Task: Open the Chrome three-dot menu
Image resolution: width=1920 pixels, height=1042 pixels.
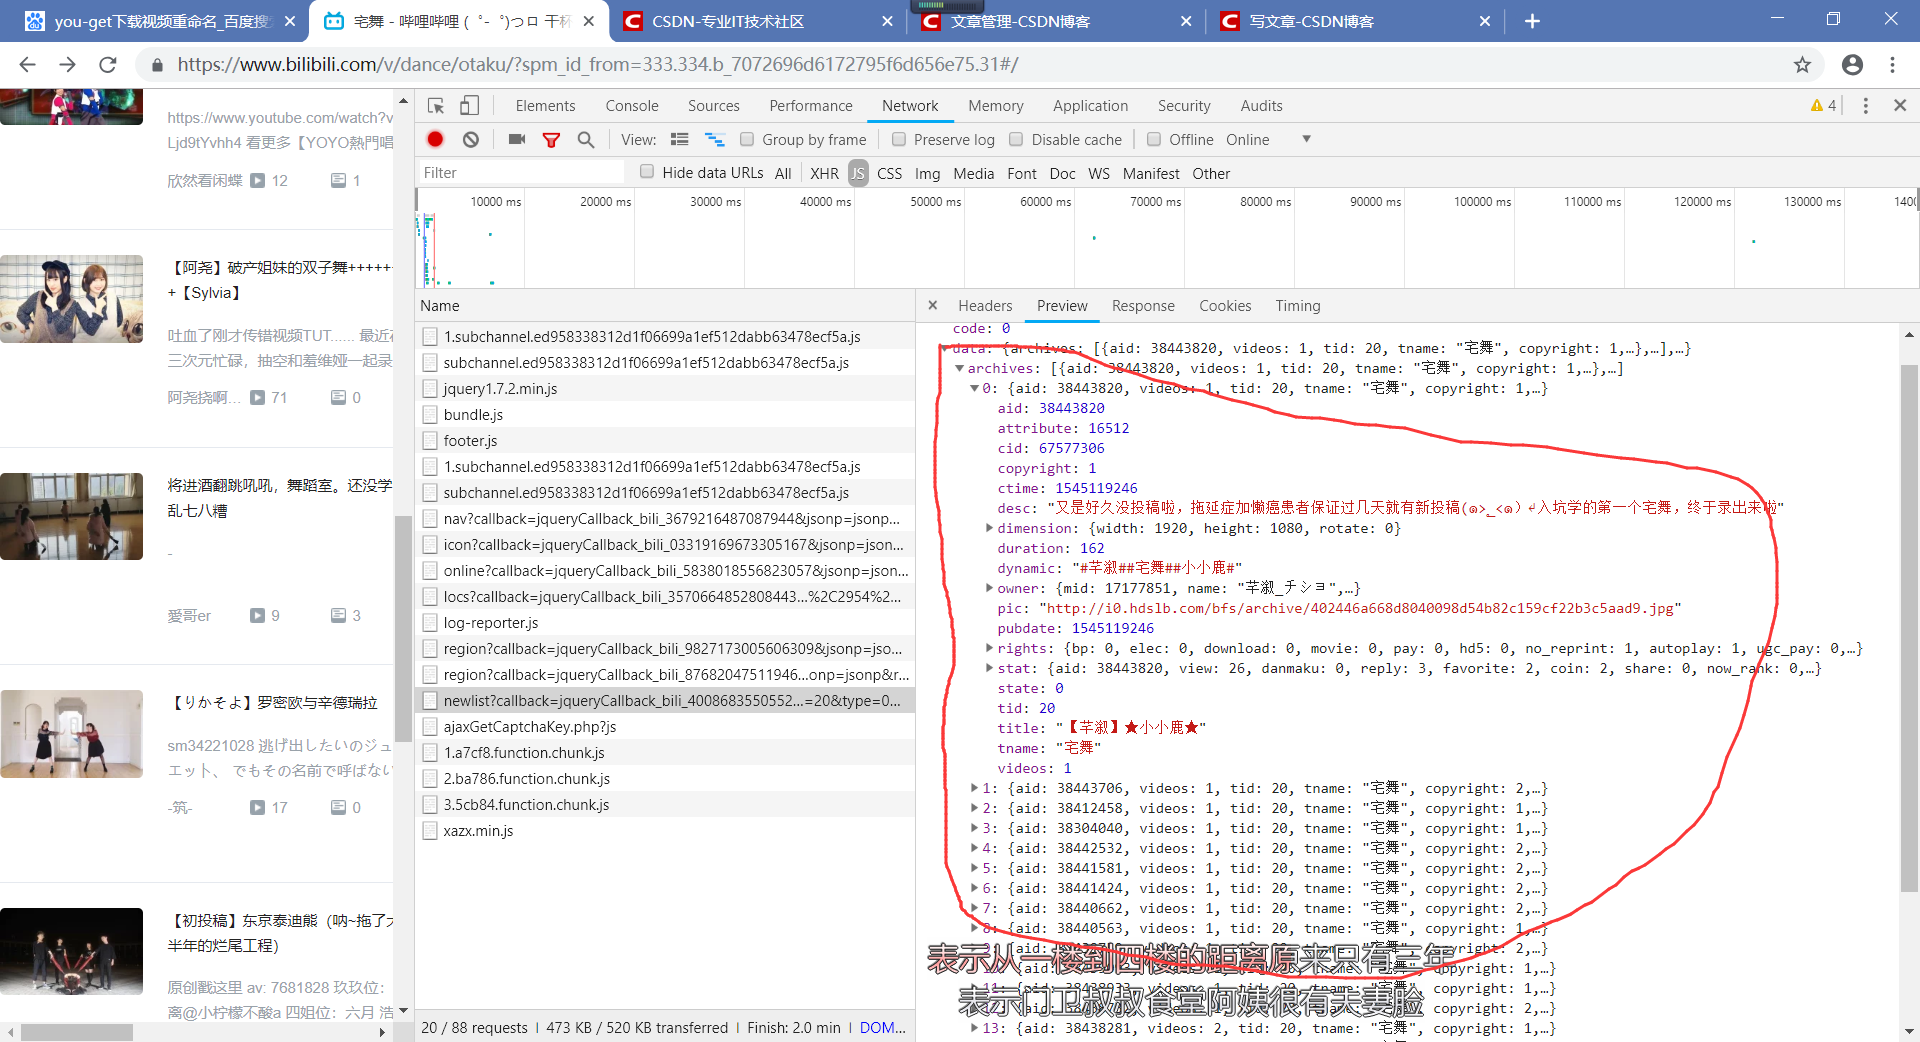Action: click(1892, 64)
